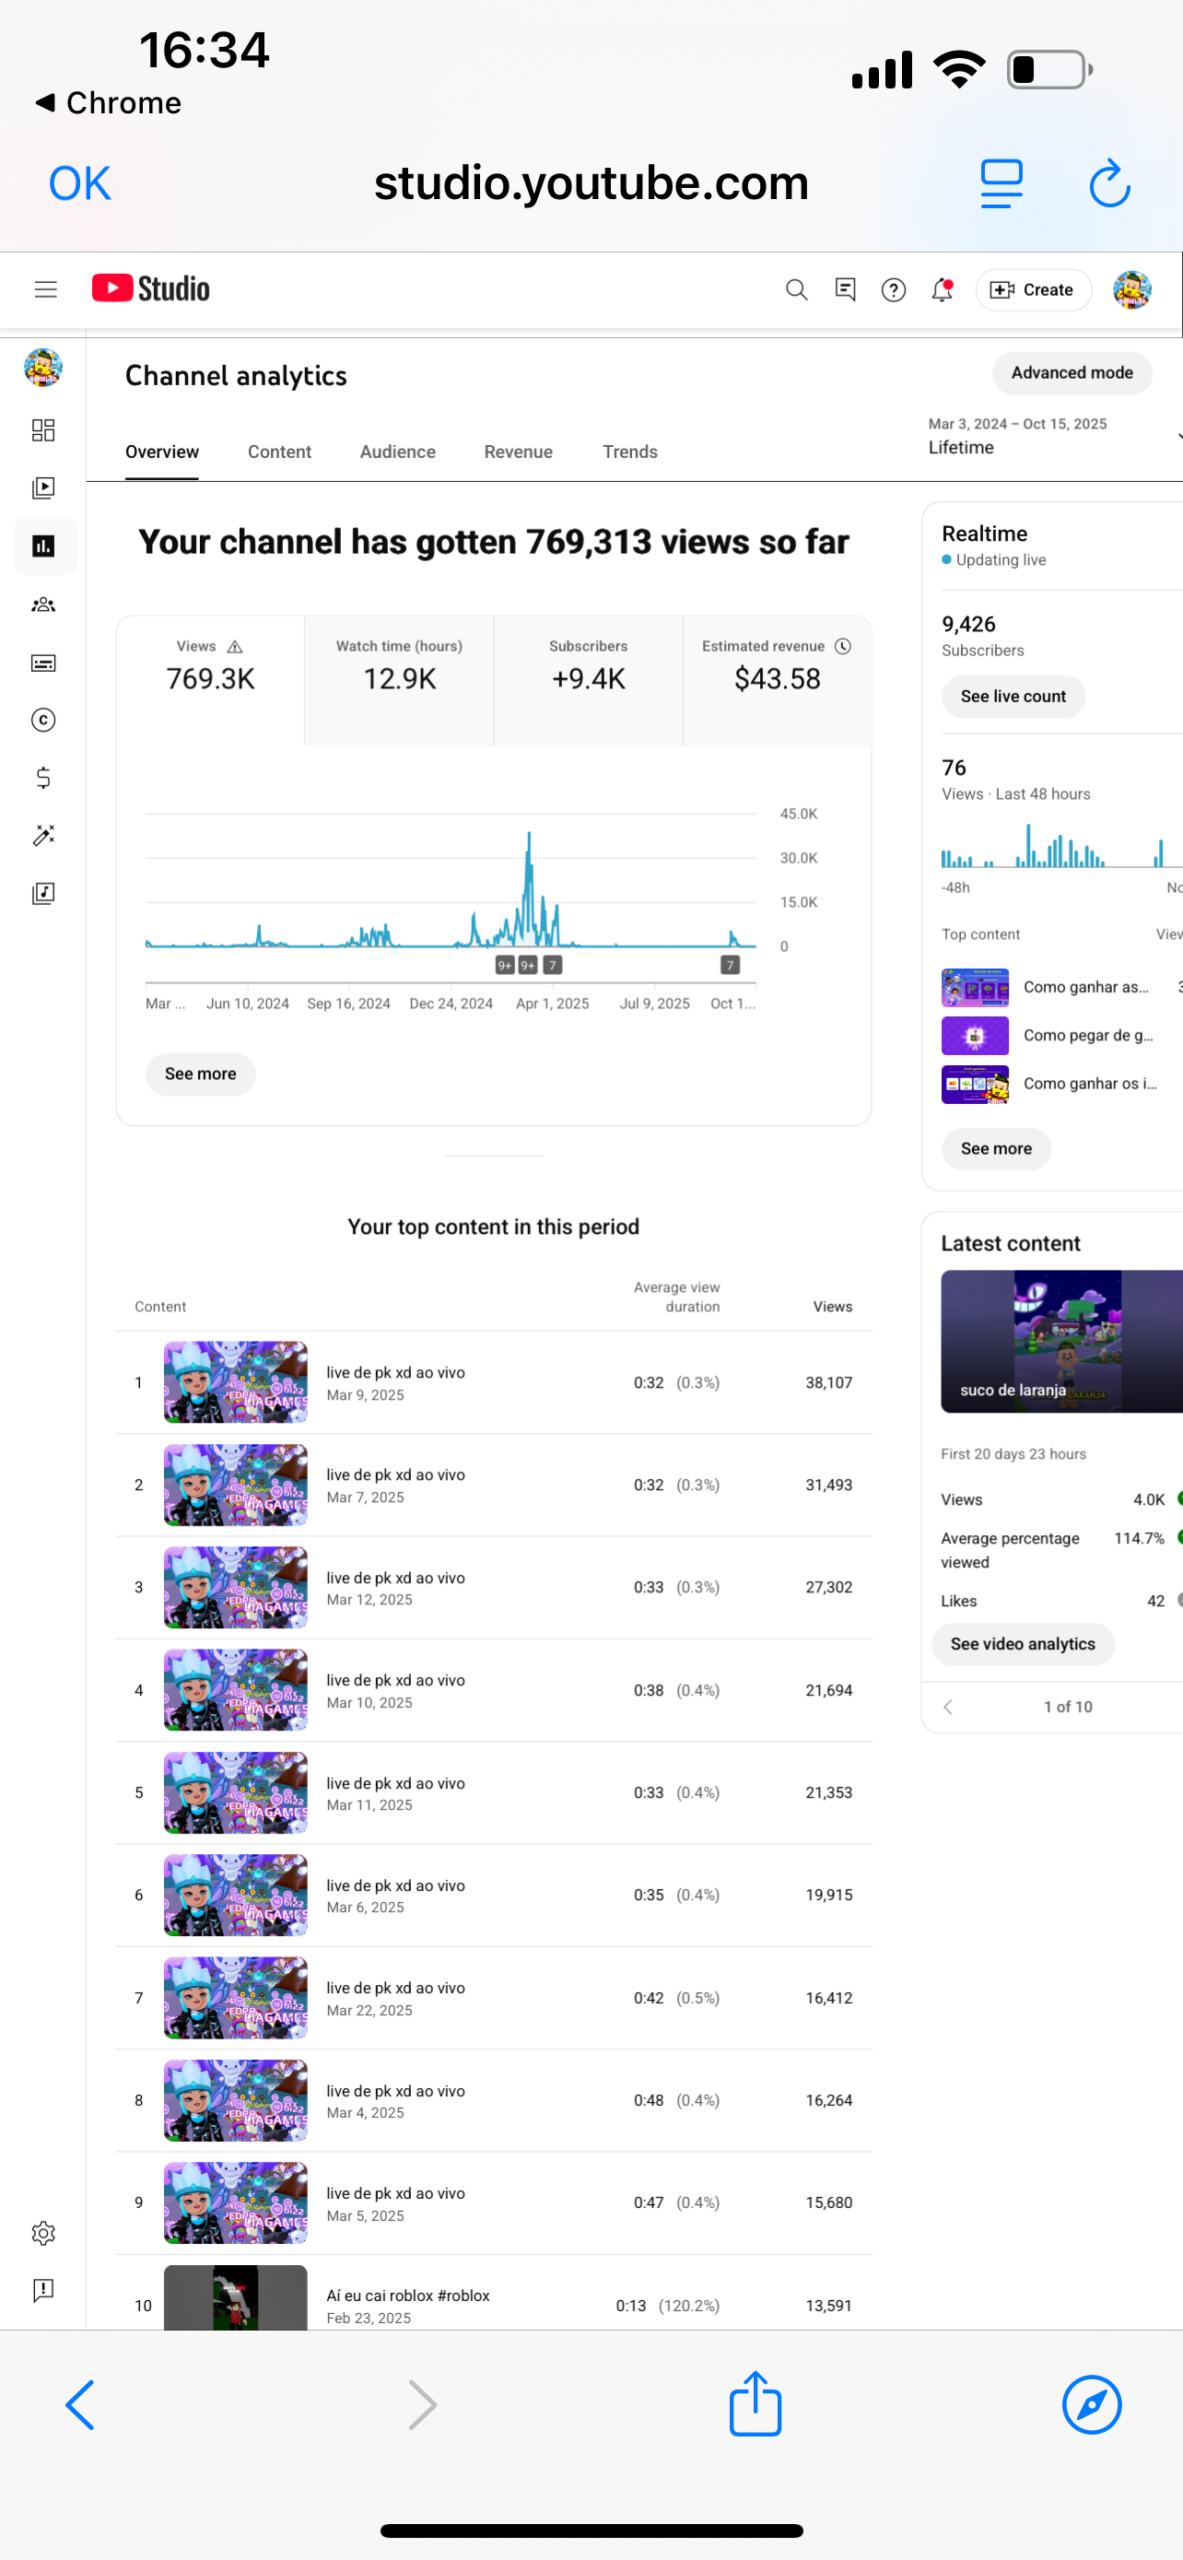The image size is (1183, 2560).
Task: Click See more in Realtime card
Action: [x=996, y=1149]
